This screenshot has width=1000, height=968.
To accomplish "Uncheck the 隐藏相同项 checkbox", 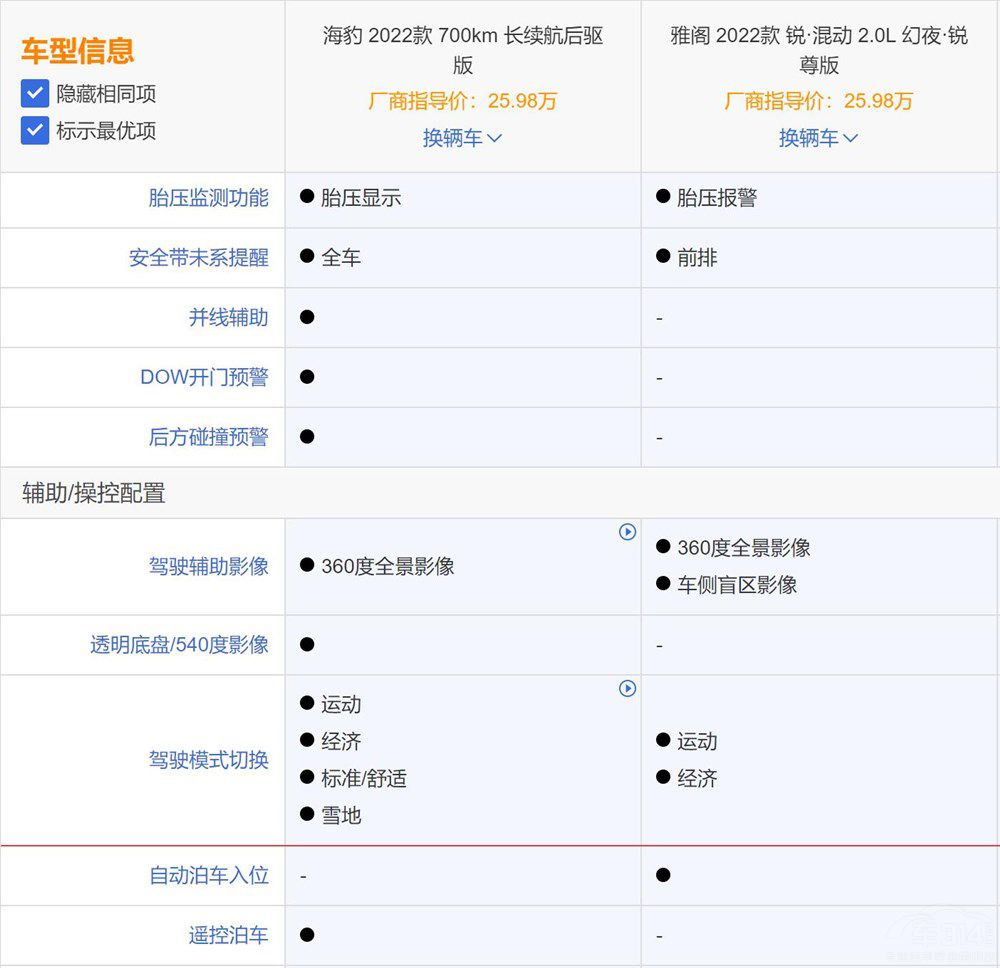I will tap(33, 93).
